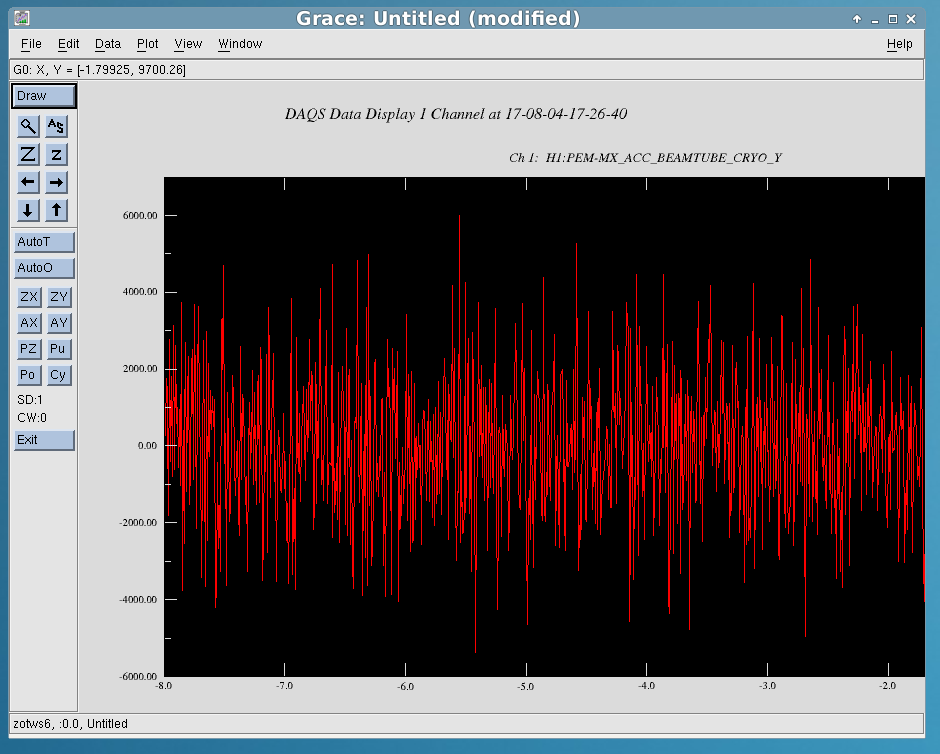The width and height of the screenshot is (940, 754).
Task: Click the X-axis label -8.0
Action: pos(164,686)
